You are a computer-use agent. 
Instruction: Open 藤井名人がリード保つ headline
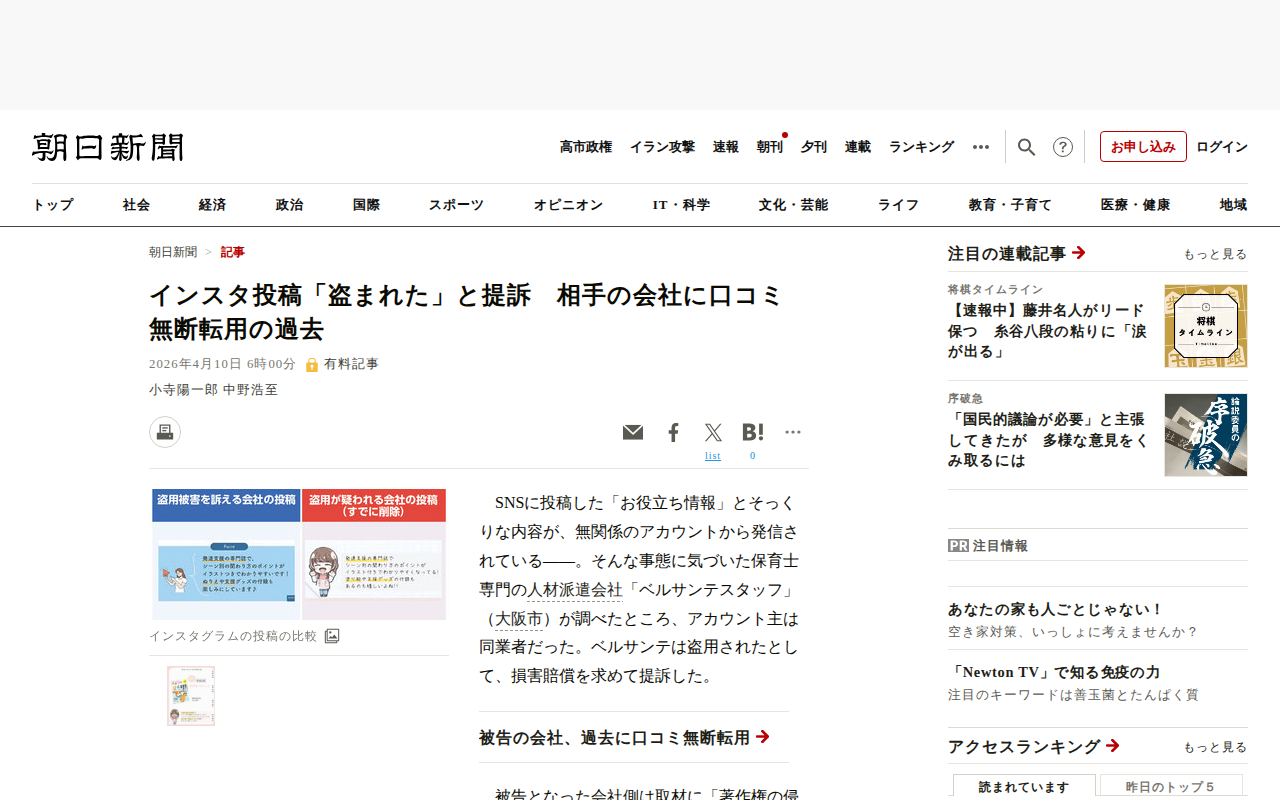pos(1048,330)
